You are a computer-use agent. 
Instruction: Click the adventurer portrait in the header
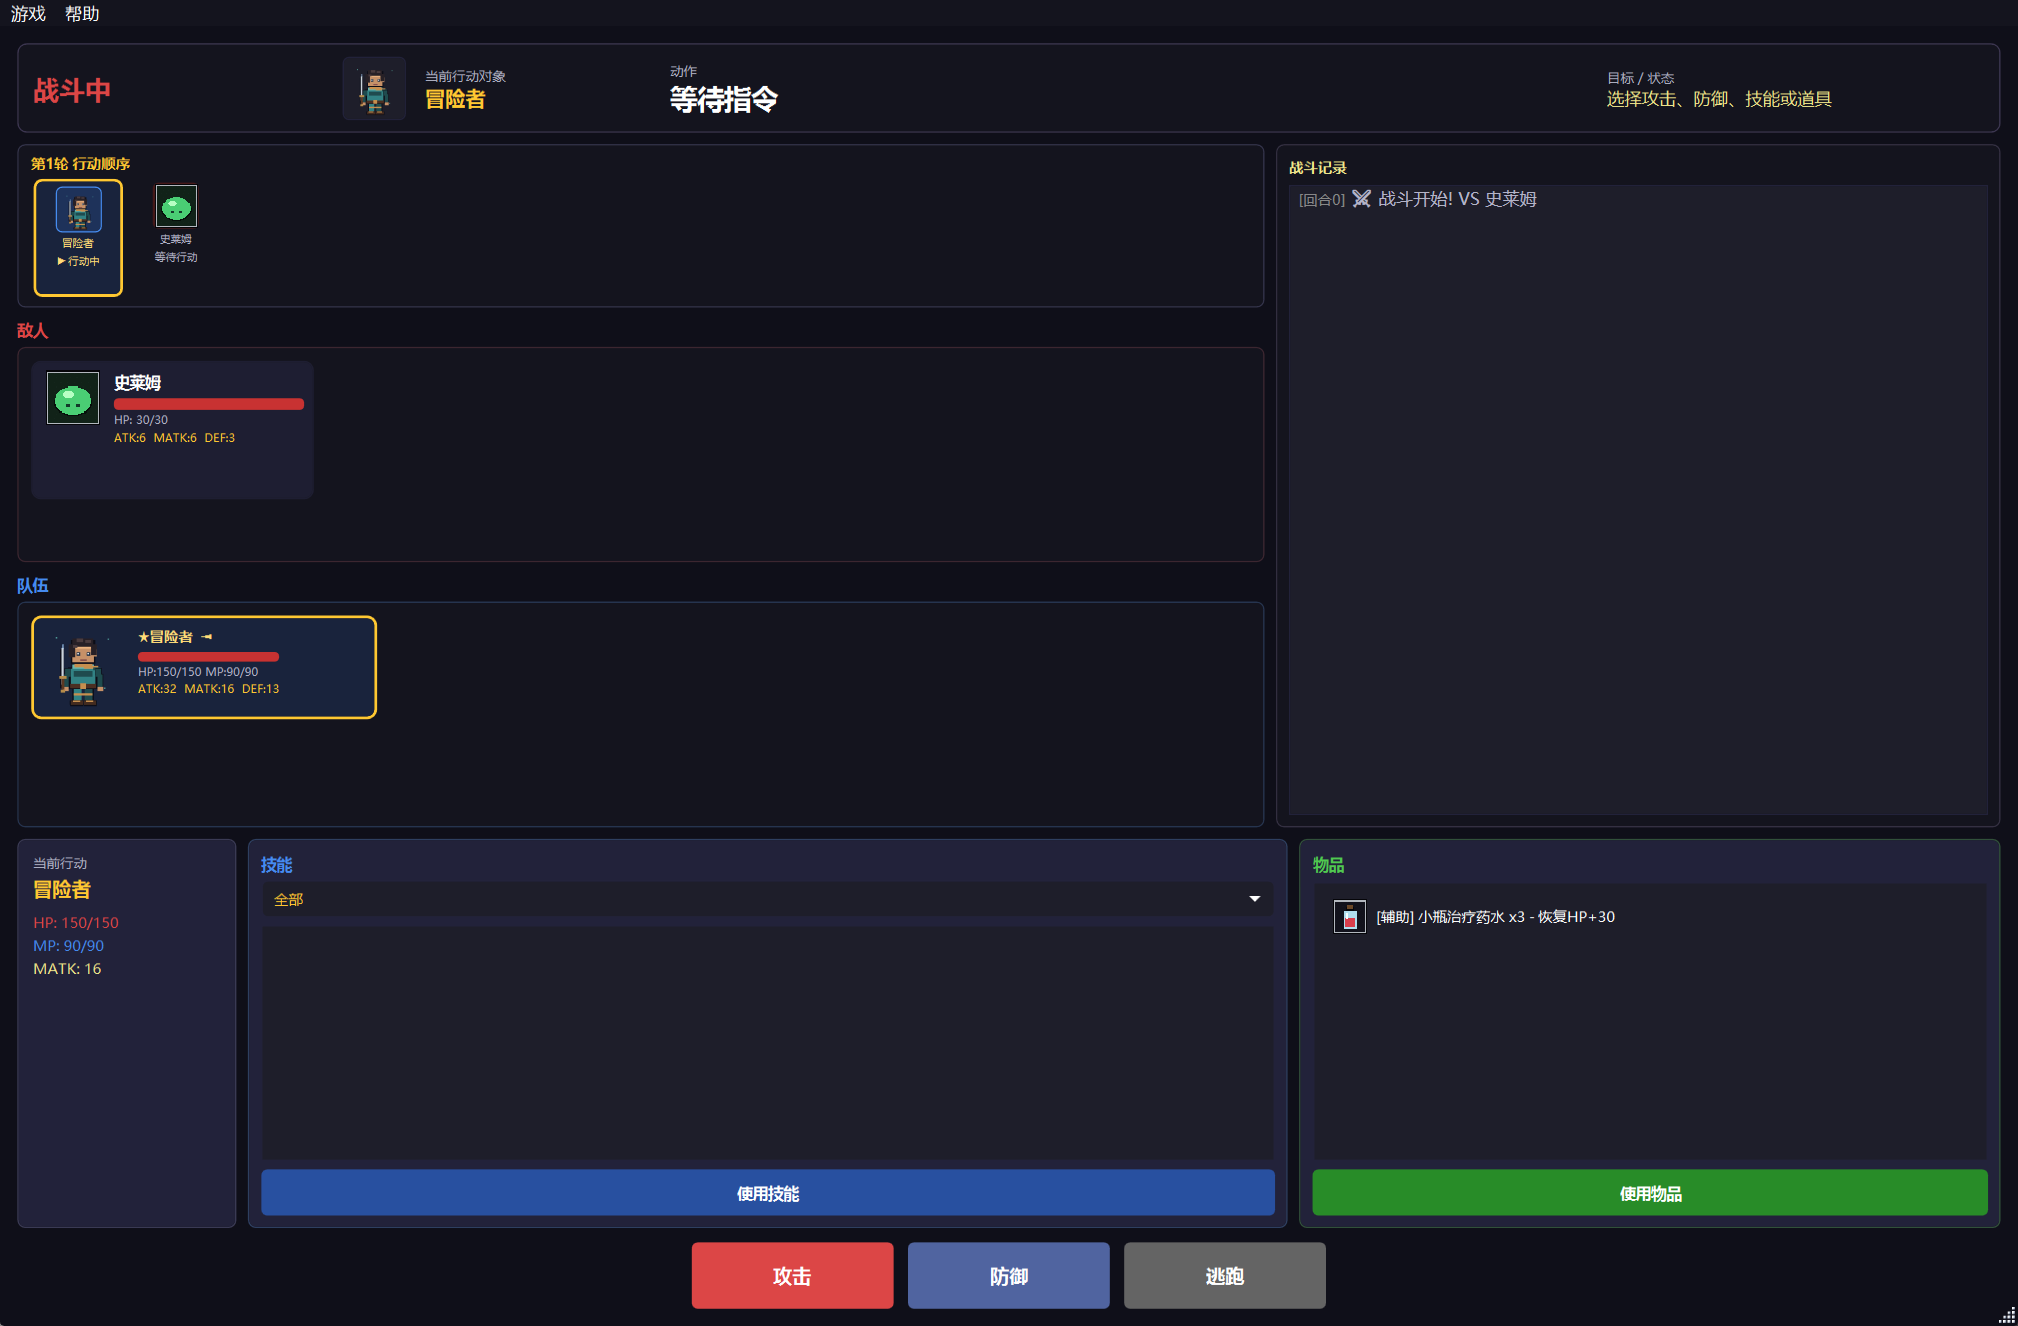tap(374, 89)
